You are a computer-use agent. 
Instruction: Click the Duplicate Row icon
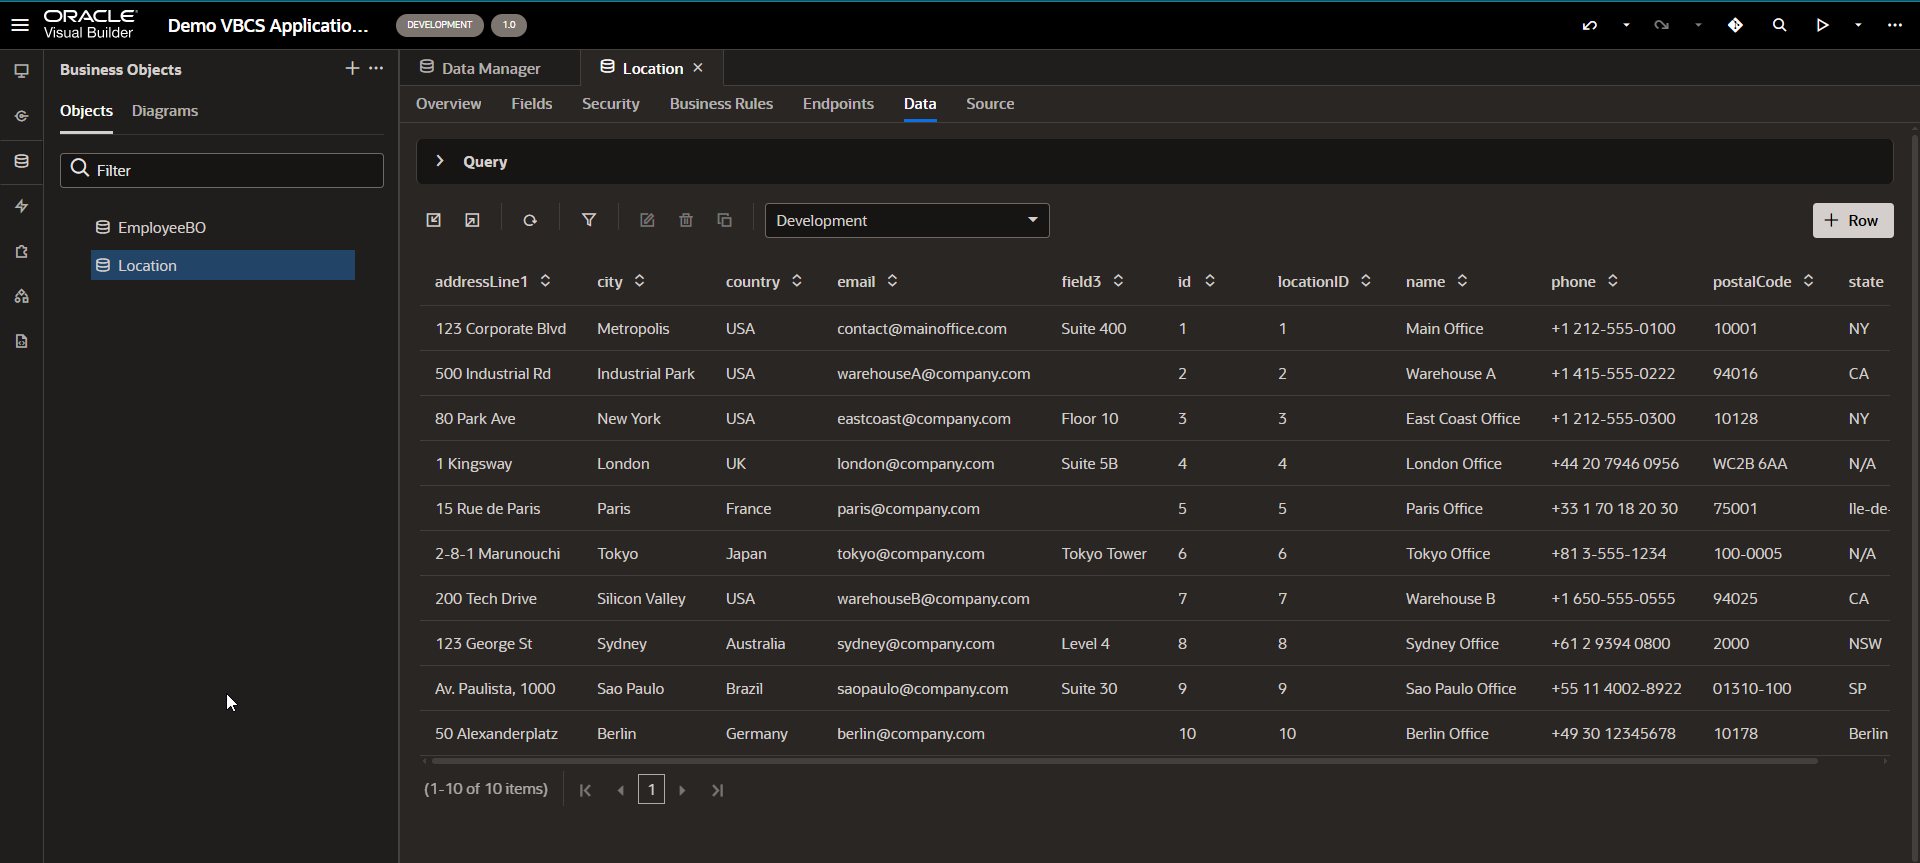725,220
